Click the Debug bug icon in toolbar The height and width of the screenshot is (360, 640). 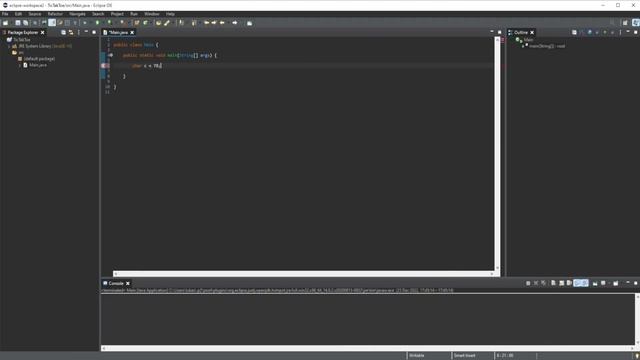[84, 23]
